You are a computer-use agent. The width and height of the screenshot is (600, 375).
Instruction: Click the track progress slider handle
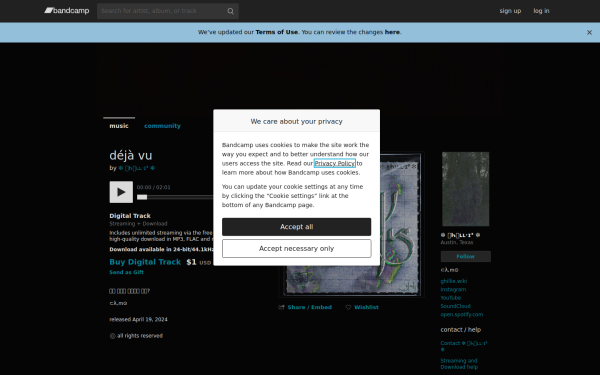[142, 197]
